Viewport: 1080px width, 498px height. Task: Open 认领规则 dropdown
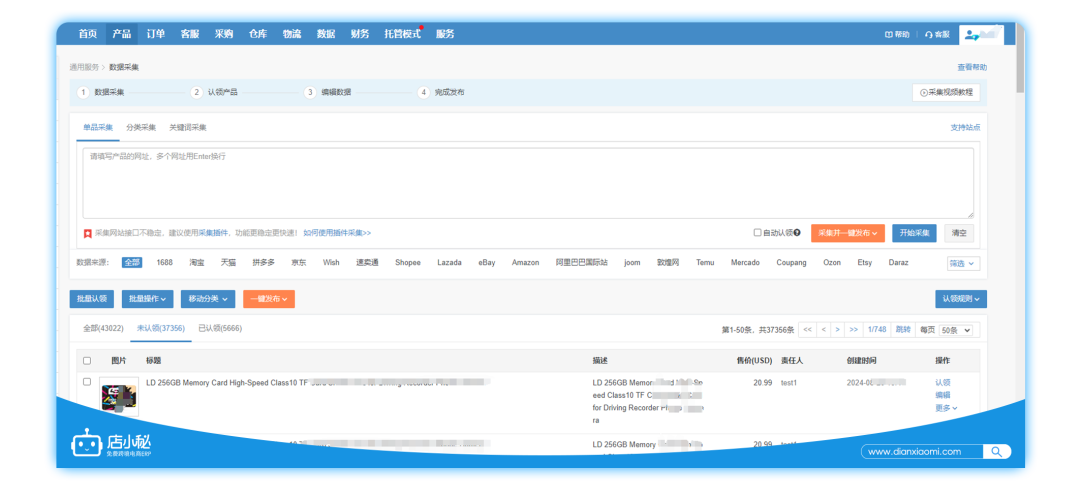coord(961,299)
